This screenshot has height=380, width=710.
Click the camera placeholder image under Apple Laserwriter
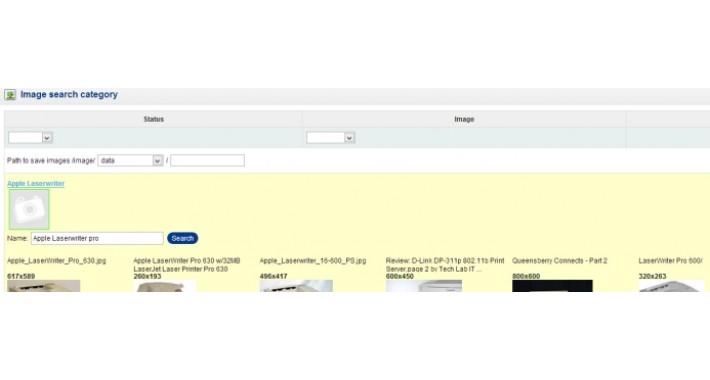[29, 209]
